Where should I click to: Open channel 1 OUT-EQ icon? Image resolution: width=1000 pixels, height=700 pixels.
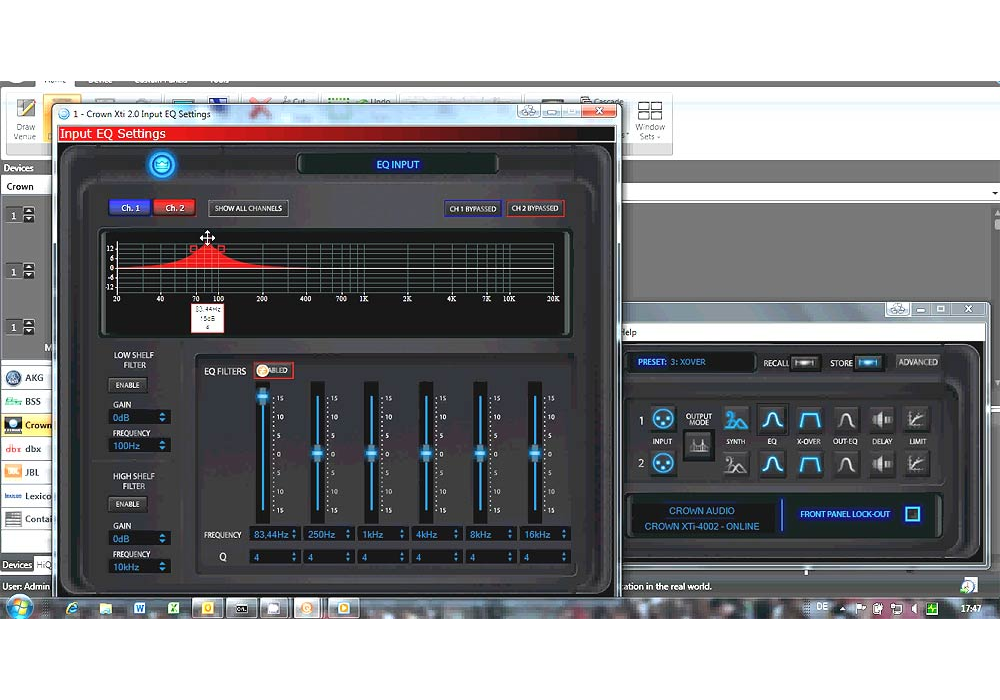pyautogui.click(x=846, y=419)
